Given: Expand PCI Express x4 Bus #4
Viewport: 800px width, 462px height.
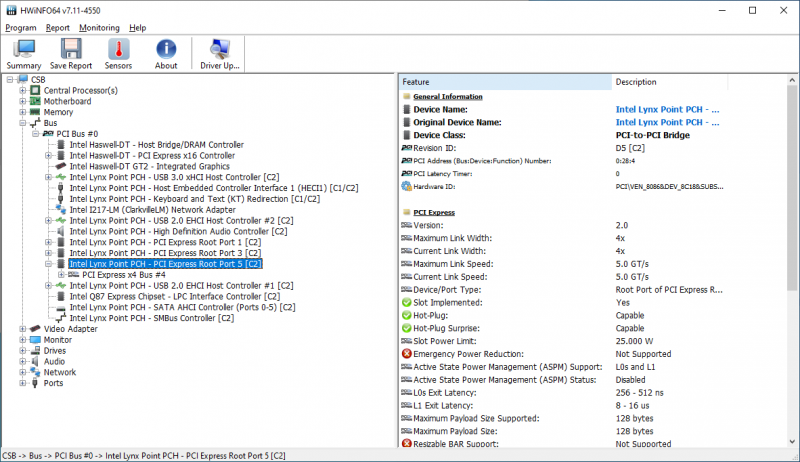Looking at the screenshot, I should 61,274.
